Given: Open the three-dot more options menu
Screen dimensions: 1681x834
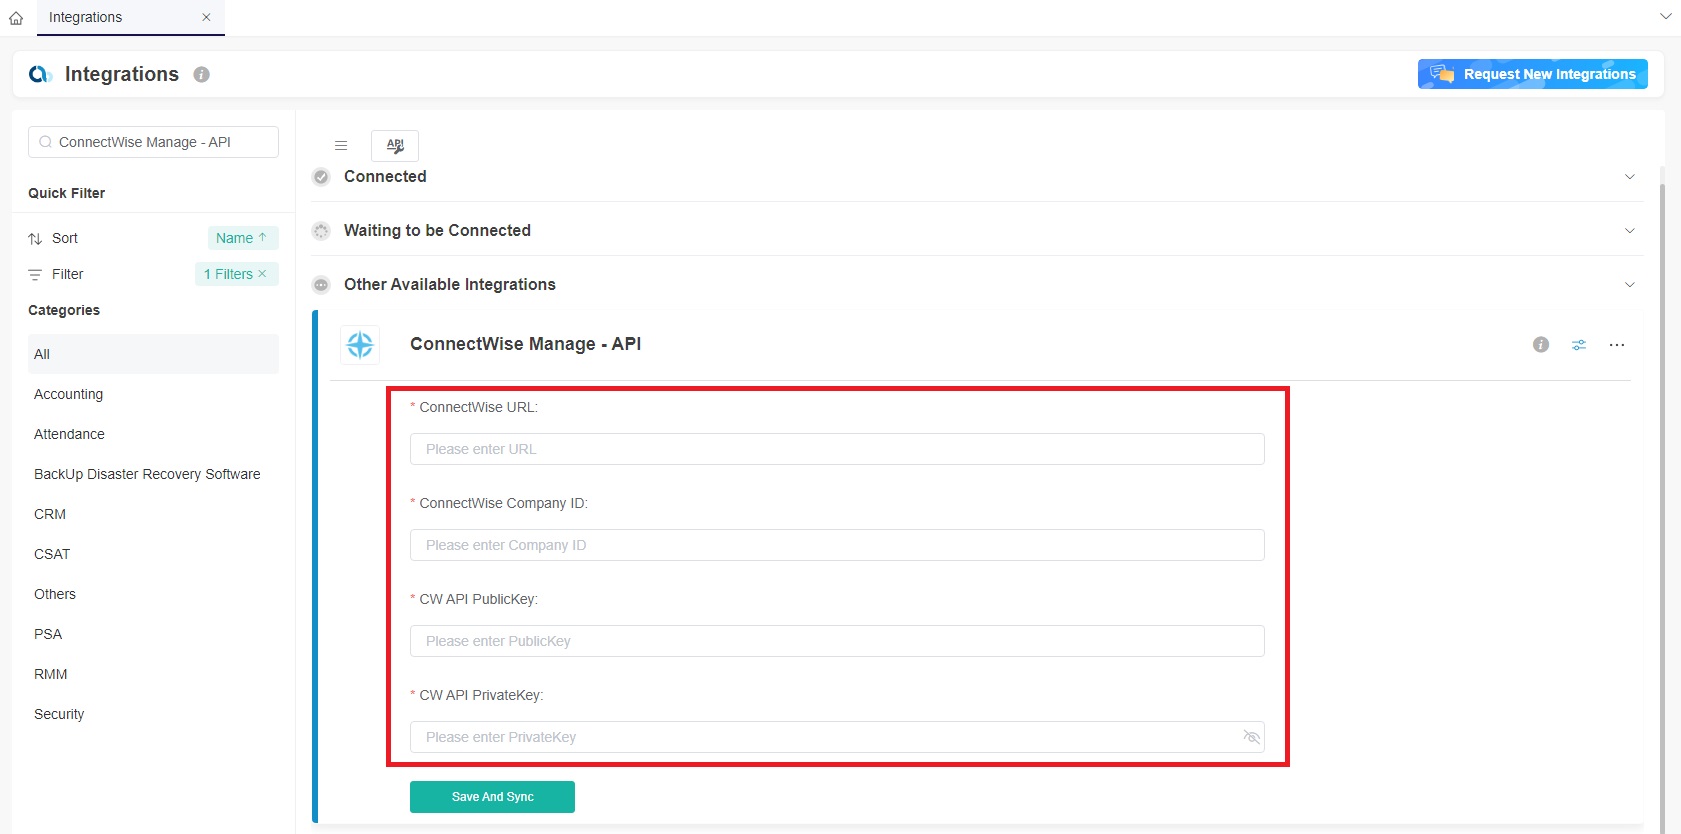Looking at the screenshot, I should tap(1616, 345).
